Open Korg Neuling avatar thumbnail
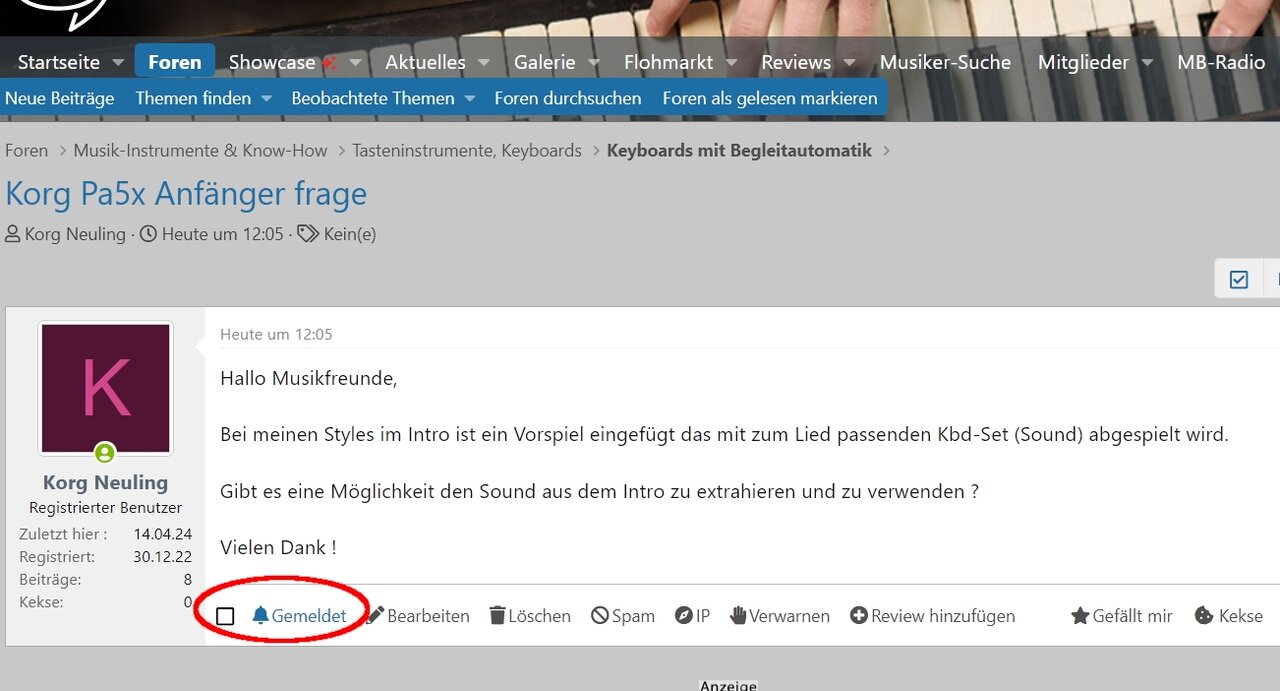 tap(105, 388)
